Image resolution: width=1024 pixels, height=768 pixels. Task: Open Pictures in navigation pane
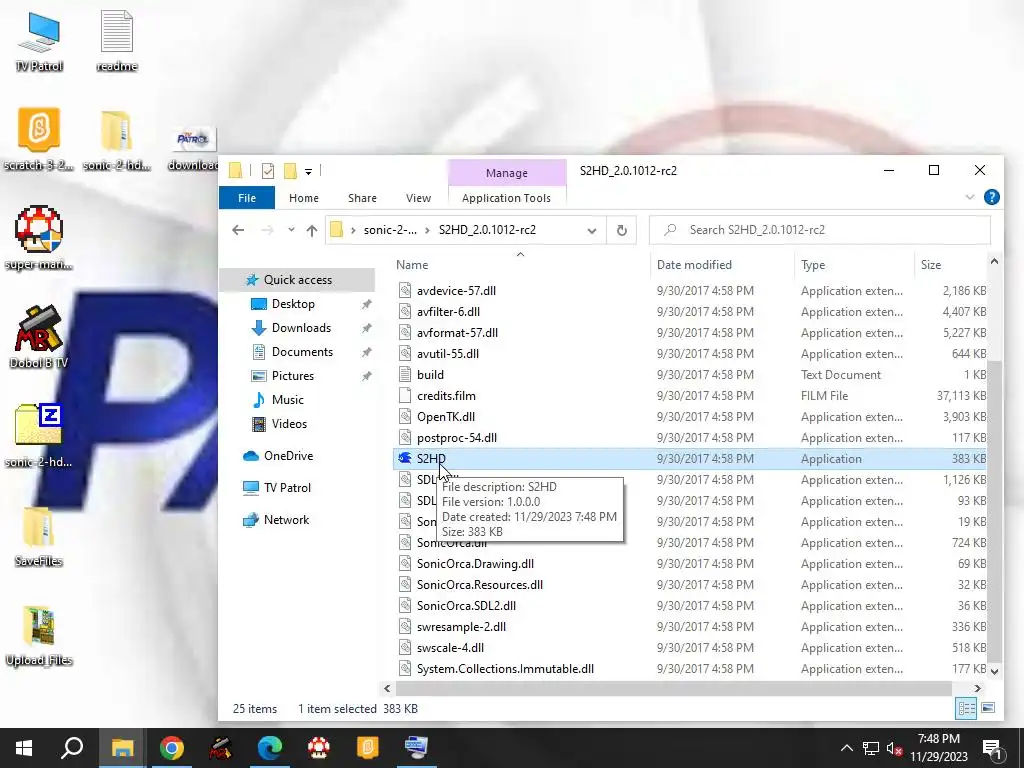[293, 376]
